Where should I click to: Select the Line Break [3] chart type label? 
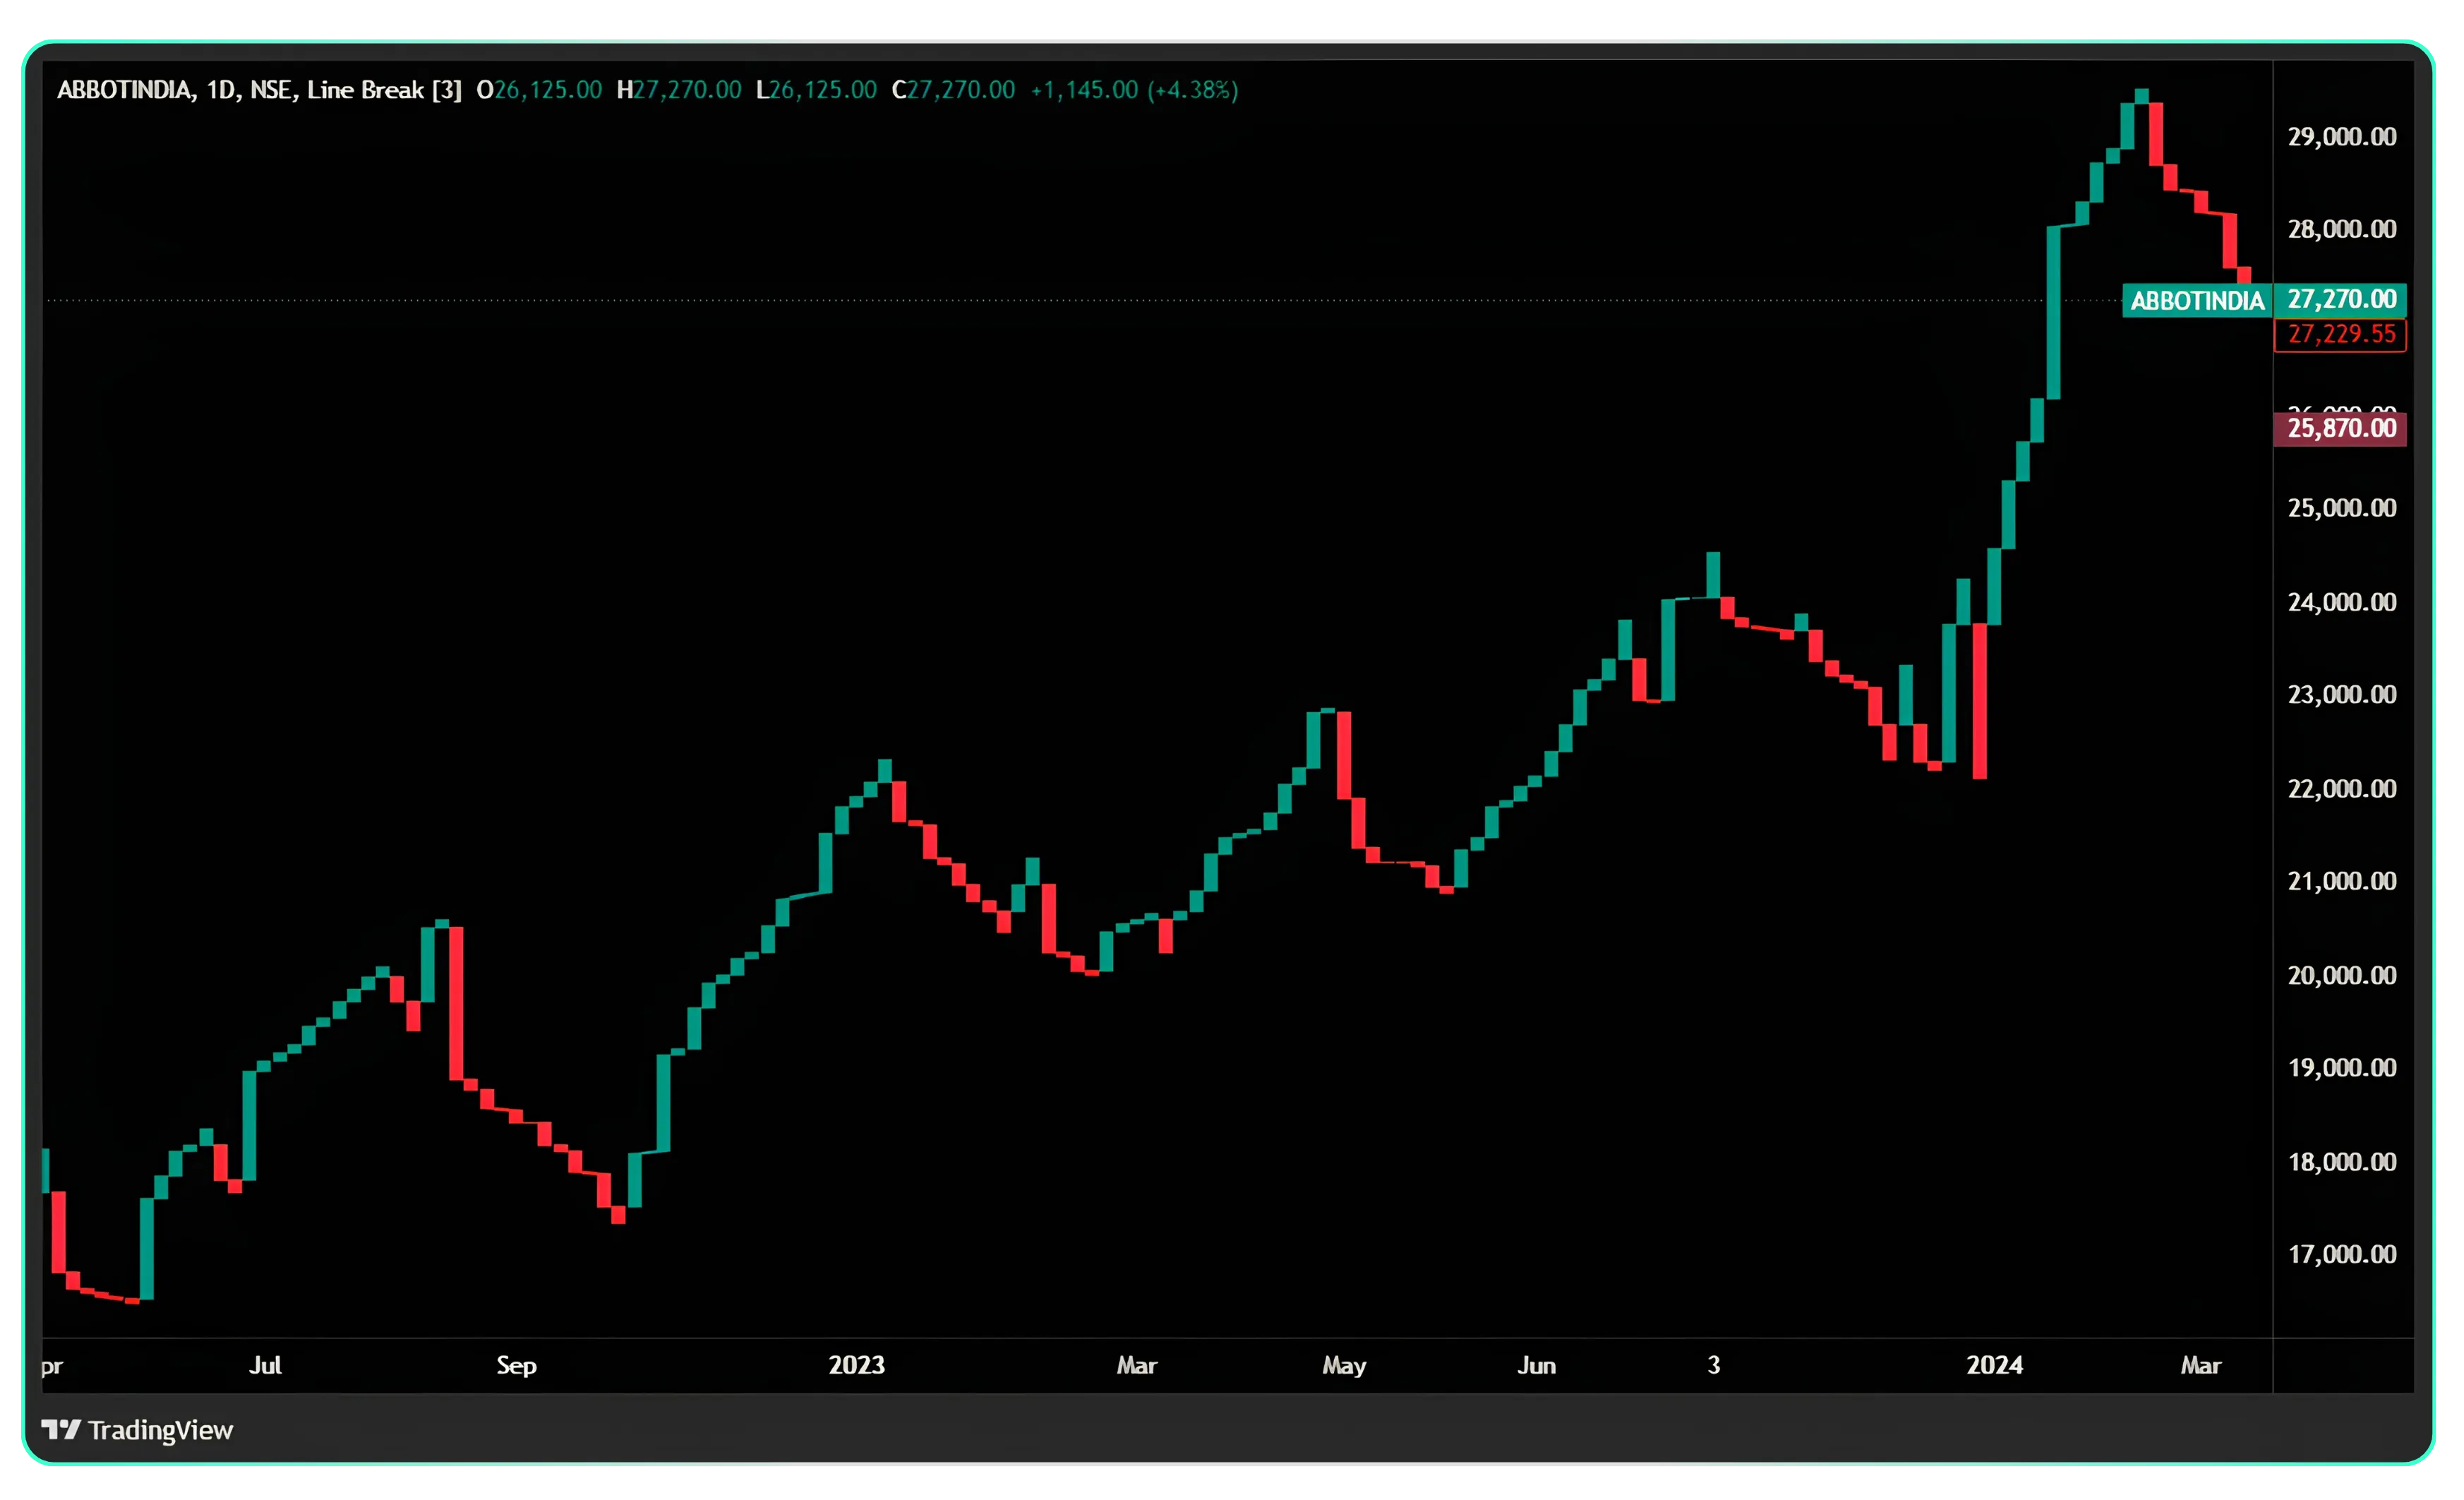click(384, 90)
